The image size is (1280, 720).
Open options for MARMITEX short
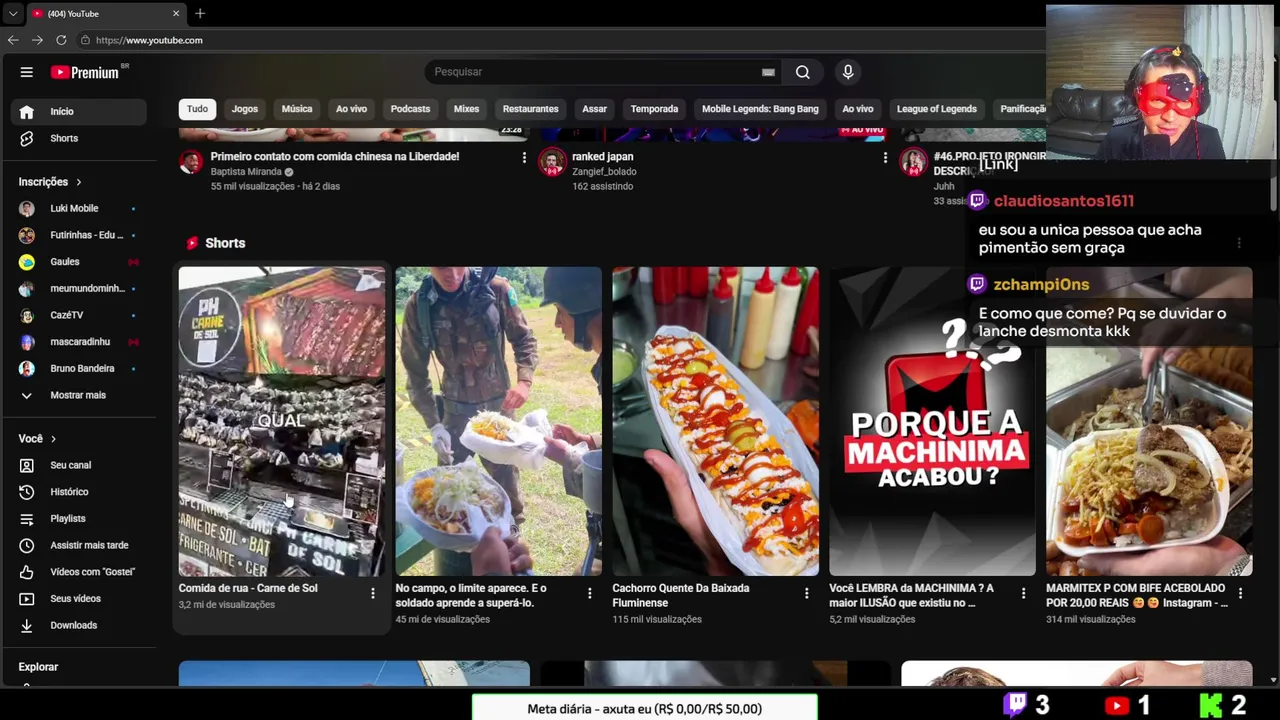[x=1240, y=594]
